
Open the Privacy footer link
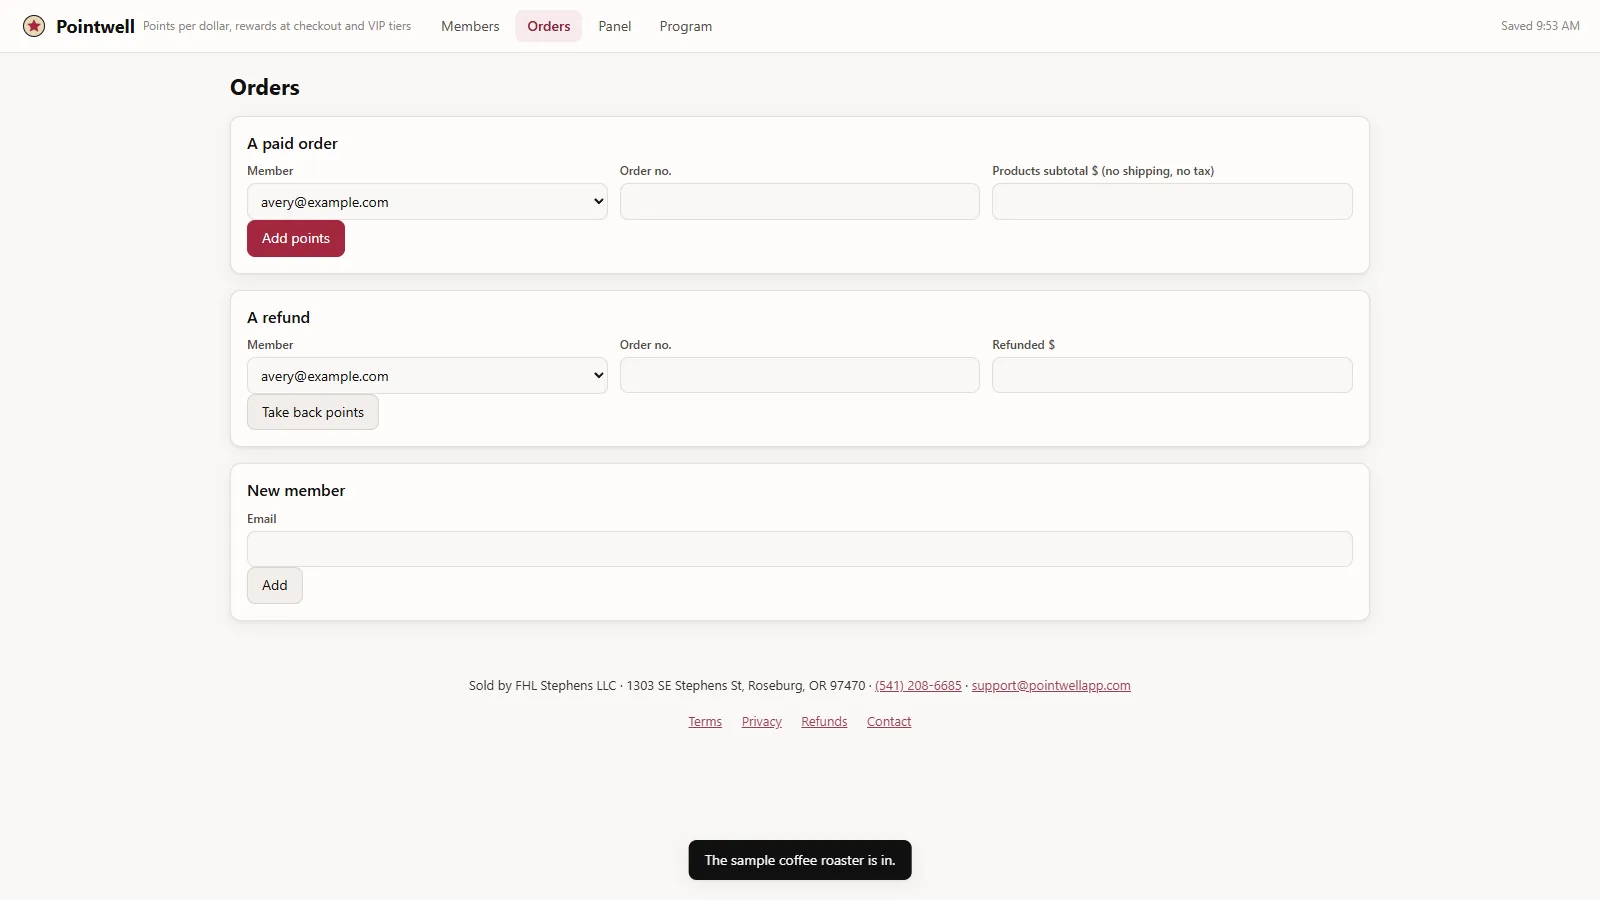point(762,721)
